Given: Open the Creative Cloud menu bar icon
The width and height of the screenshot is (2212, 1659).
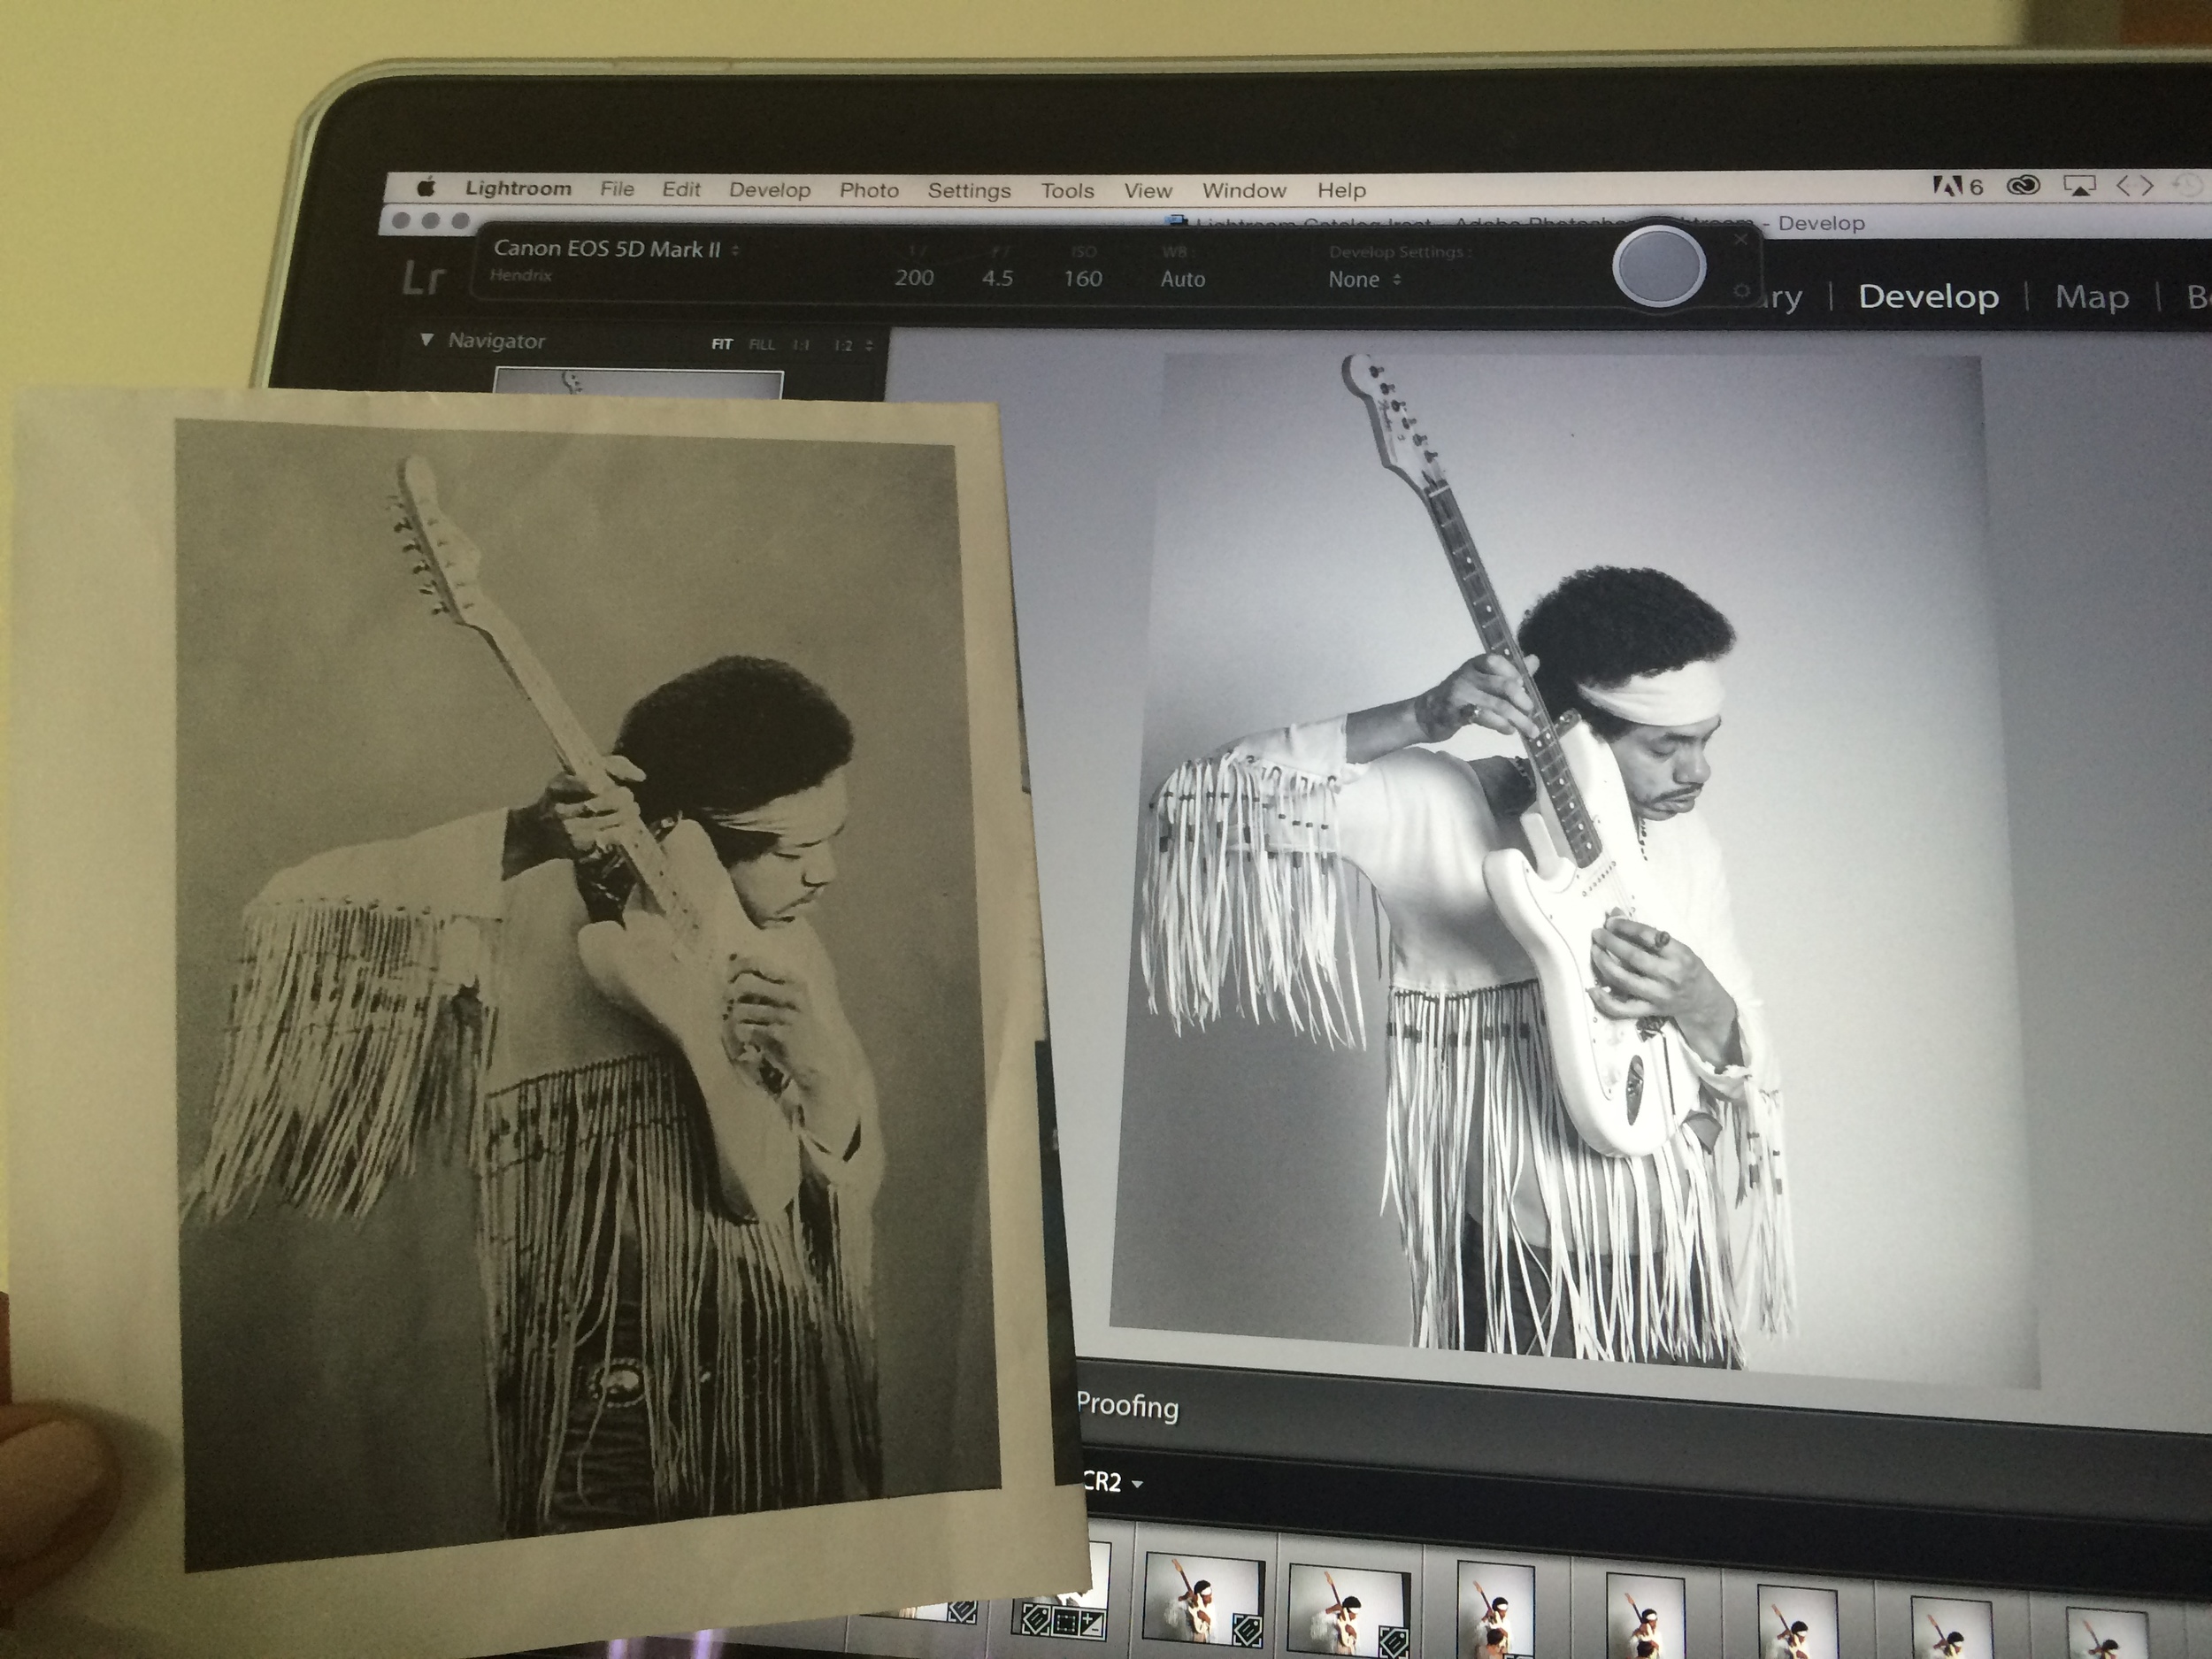Looking at the screenshot, I should 2023,186.
